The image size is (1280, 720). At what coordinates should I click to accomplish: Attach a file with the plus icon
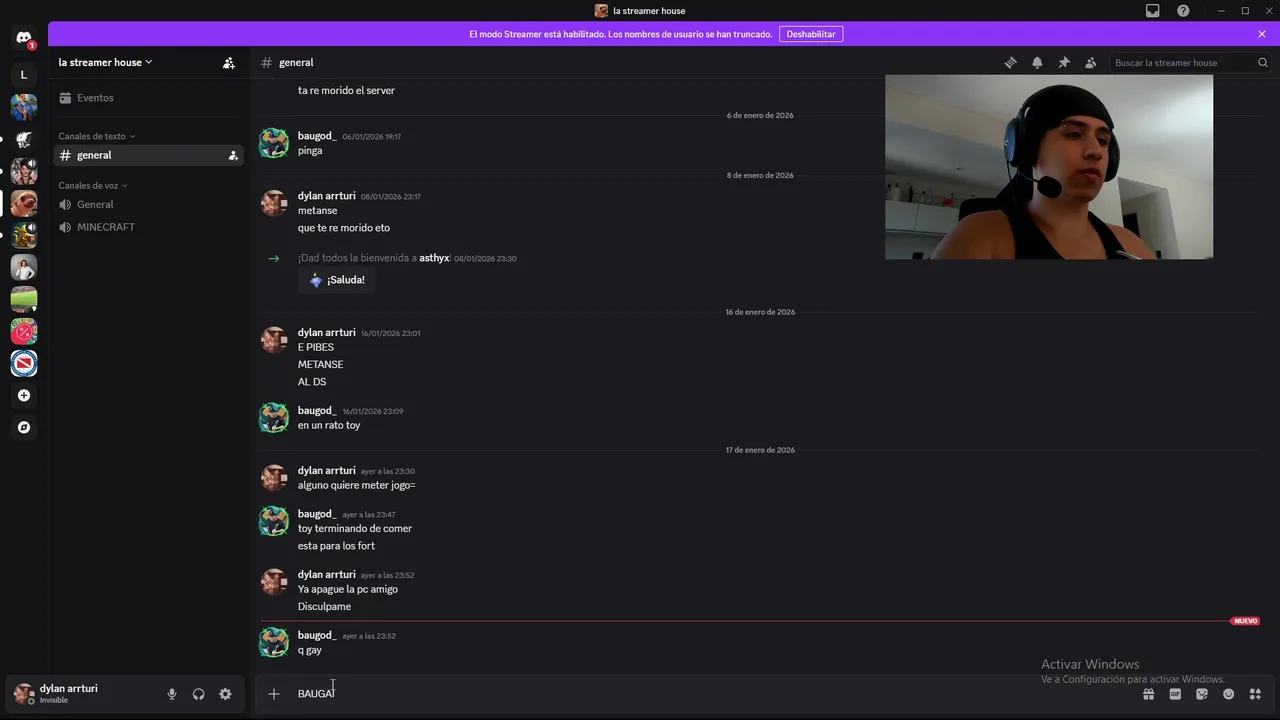coord(274,693)
